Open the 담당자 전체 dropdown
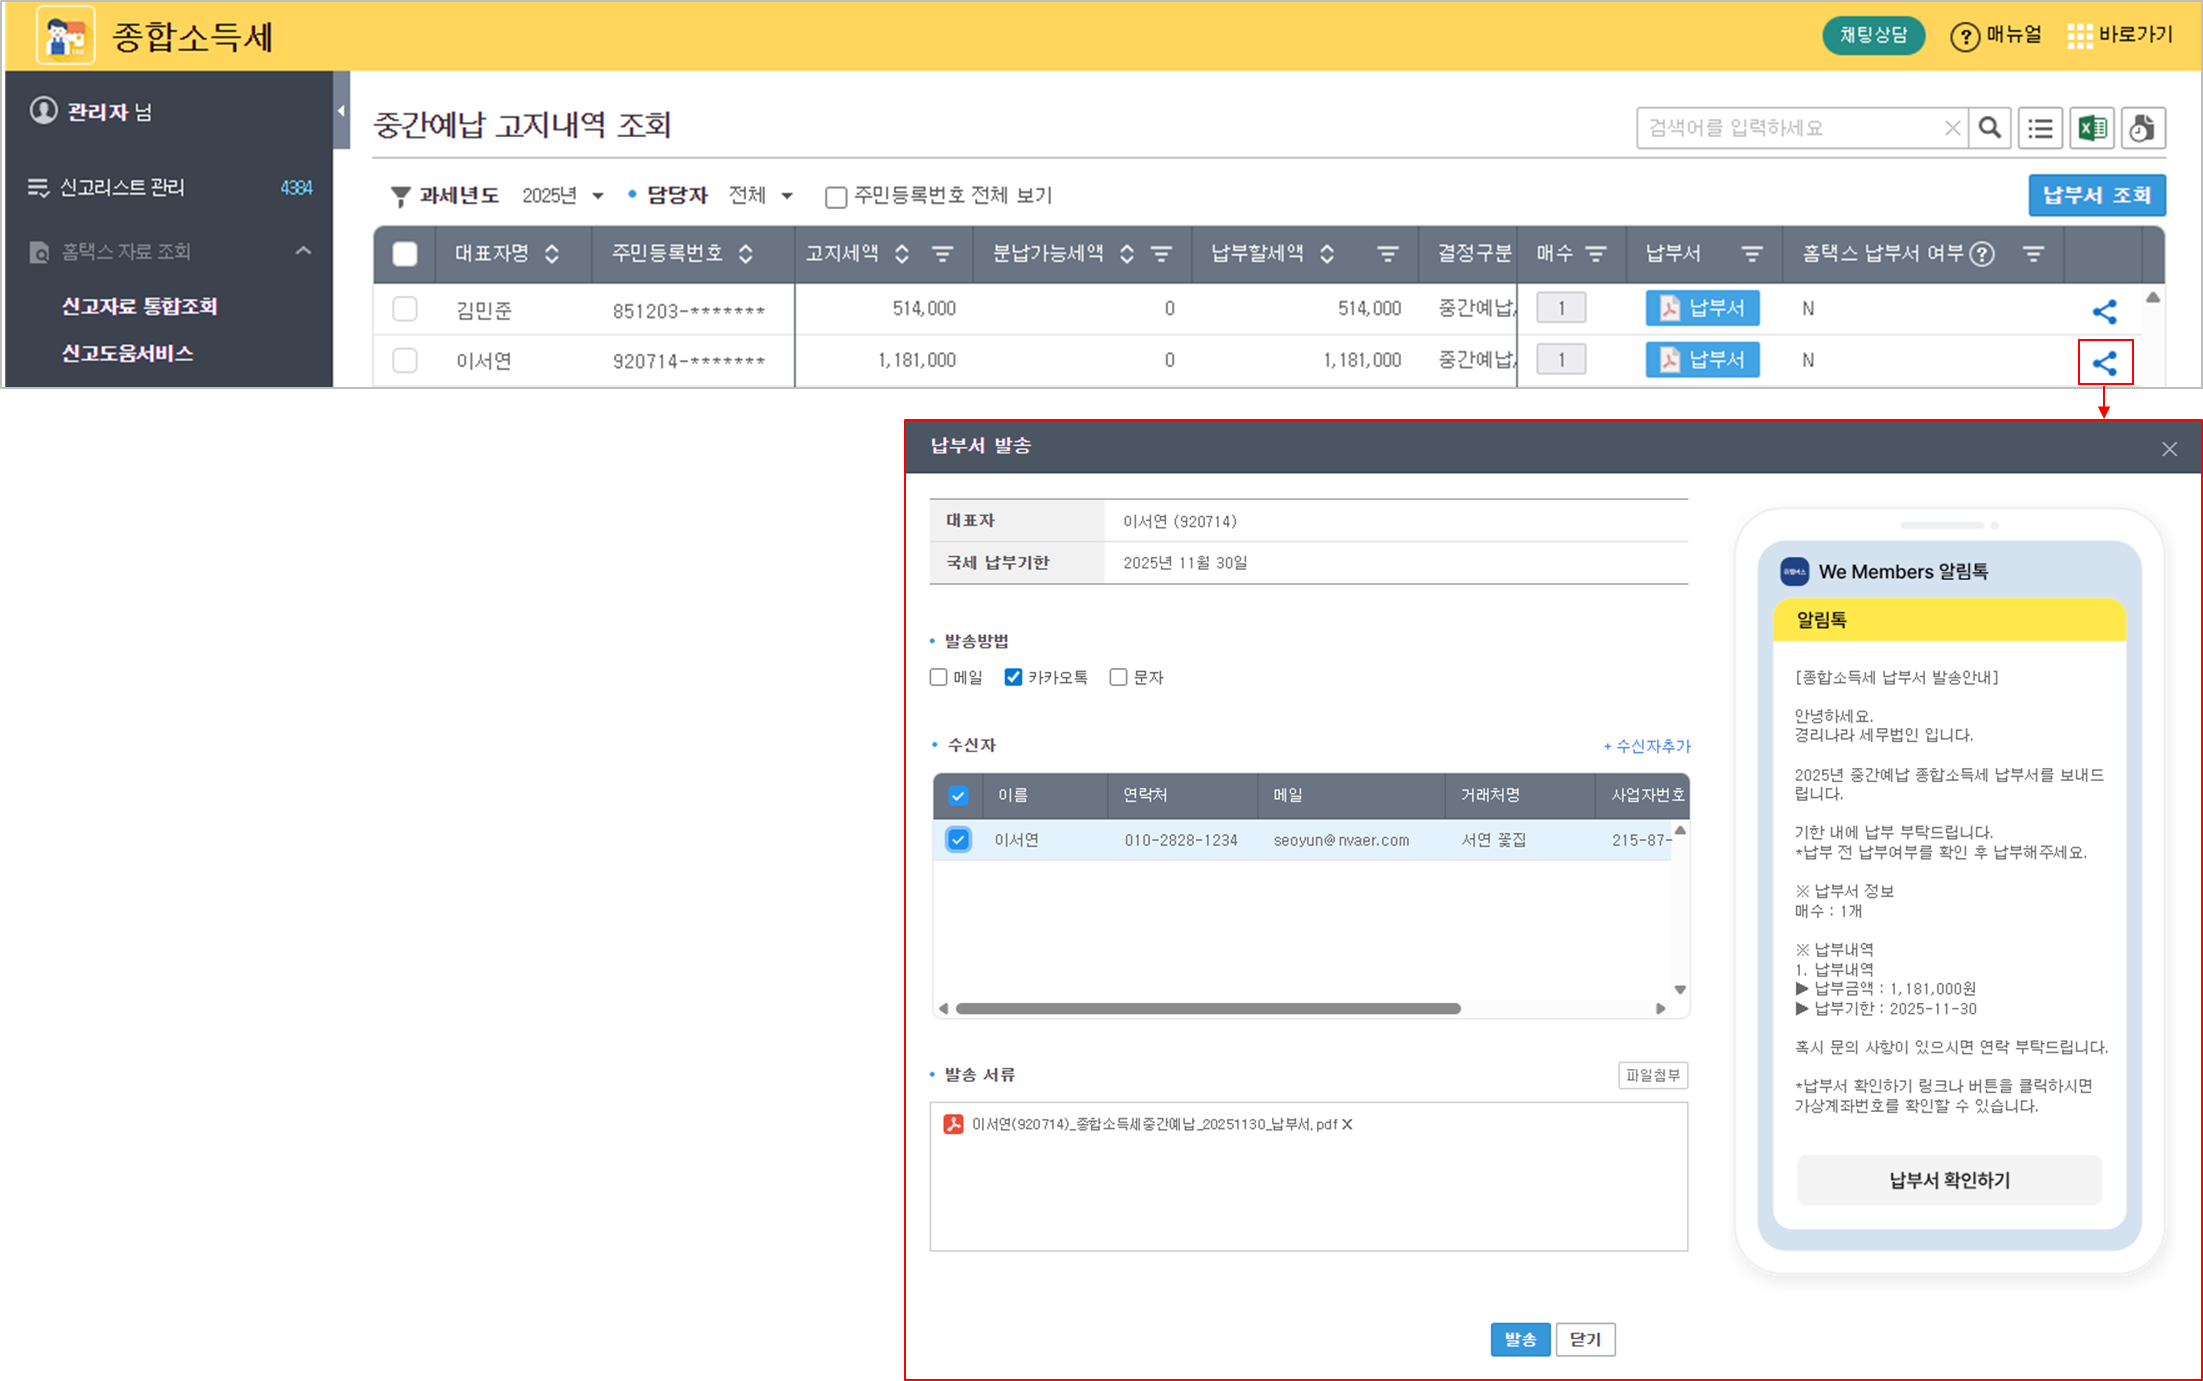This screenshot has height=1381, width=2203. 760,195
